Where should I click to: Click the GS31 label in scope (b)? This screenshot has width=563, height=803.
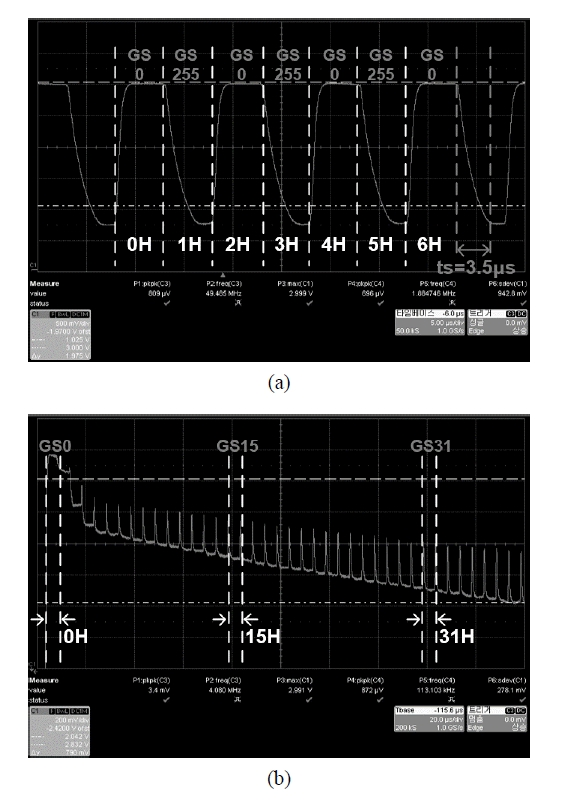pyautogui.click(x=431, y=446)
